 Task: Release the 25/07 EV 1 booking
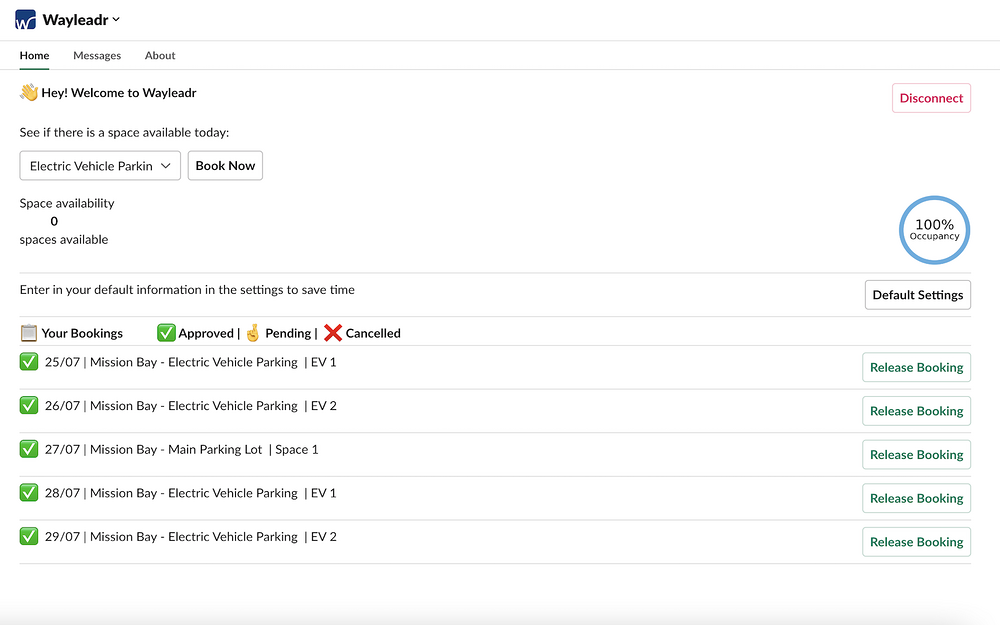916,367
